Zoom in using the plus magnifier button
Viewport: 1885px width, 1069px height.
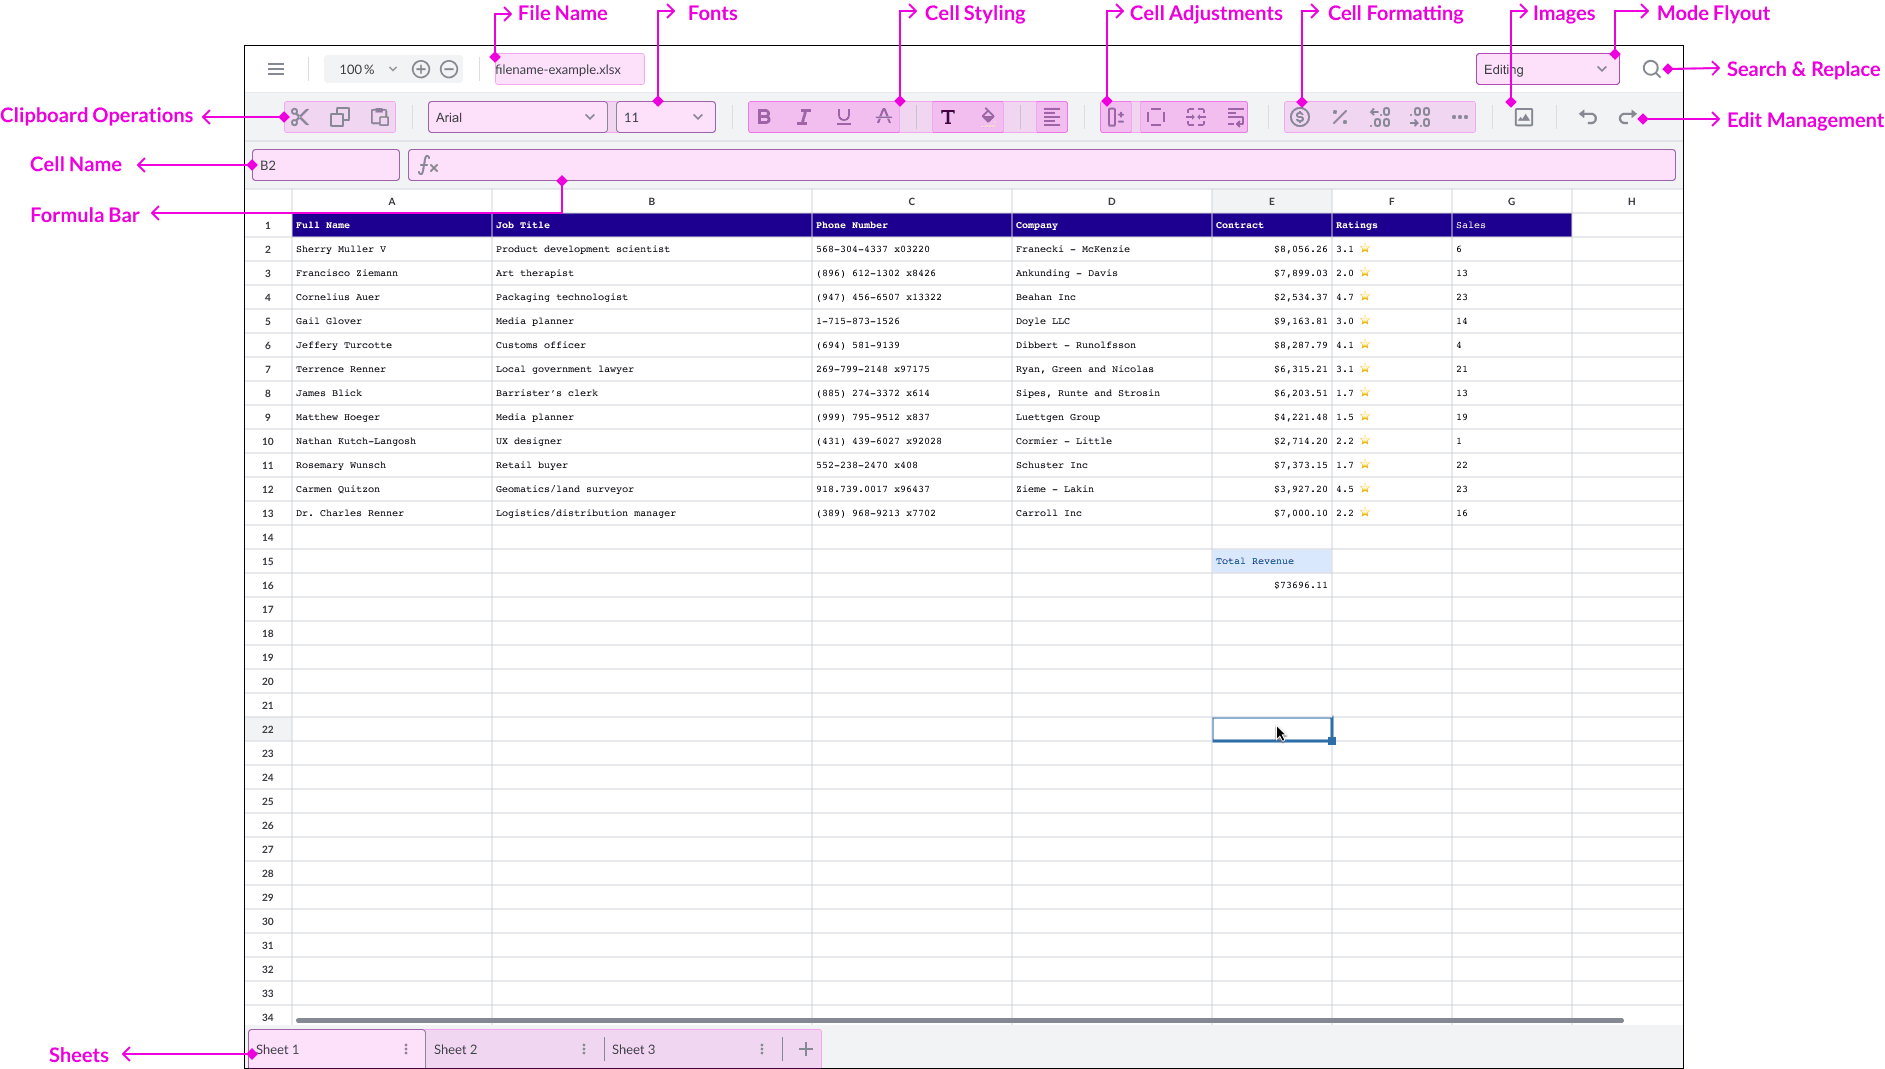(x=421, y=69)
